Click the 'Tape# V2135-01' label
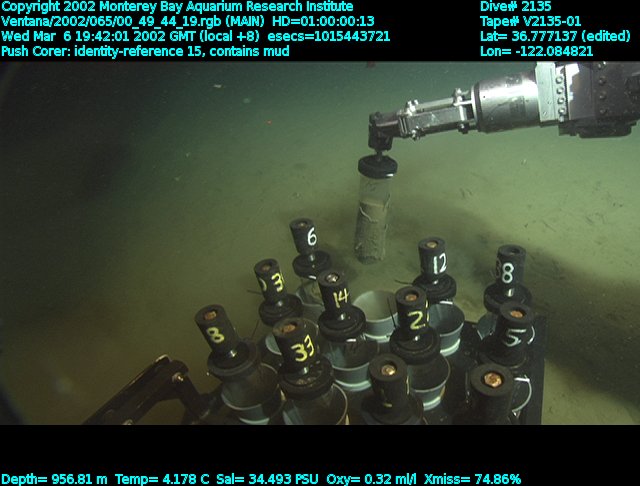The width and height of the screenshot is (640, 486). (530, 21)
